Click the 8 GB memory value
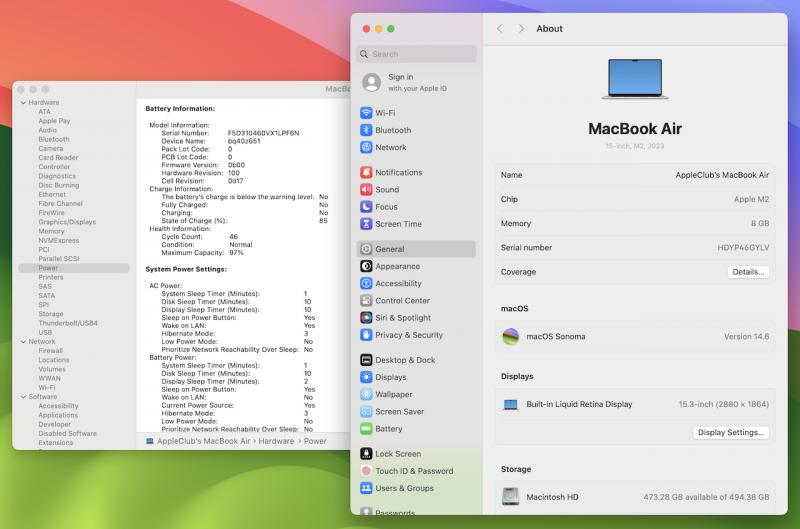800x529 pixels. (x=760, y=223)
